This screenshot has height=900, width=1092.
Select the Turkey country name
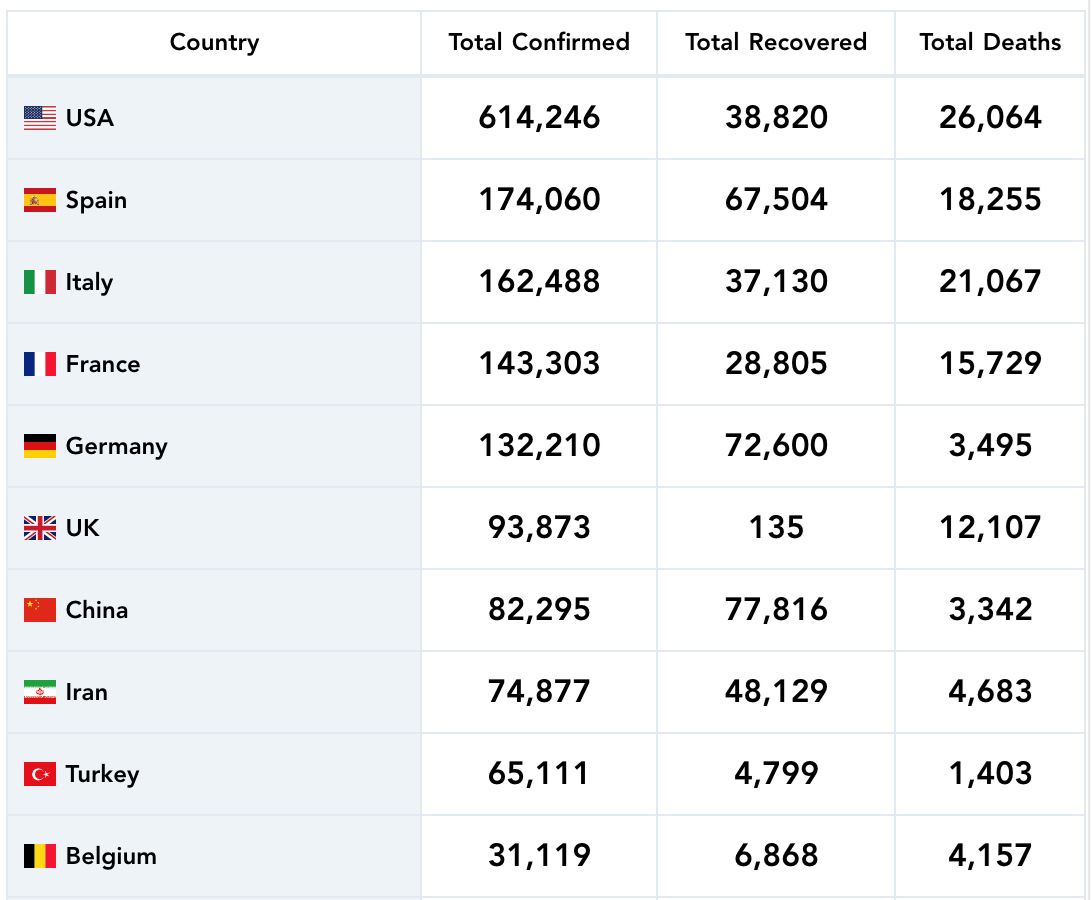[x=102, y=774]
